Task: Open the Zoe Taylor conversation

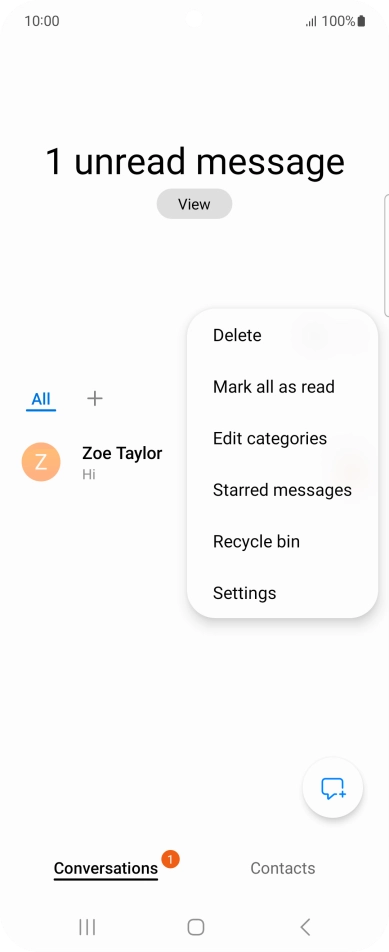Action: [103, 462]
